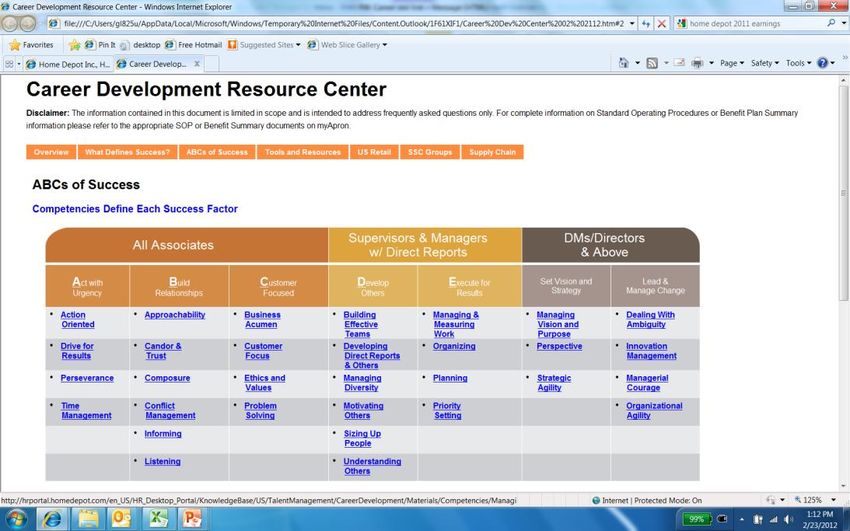Go forward with the browser Forward arrow
Screen dimensions: 850x531
click(x=28, y=24)
